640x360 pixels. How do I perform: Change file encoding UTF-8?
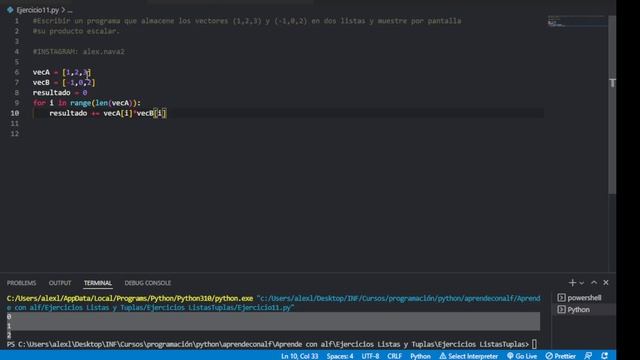tap(370, 356)
